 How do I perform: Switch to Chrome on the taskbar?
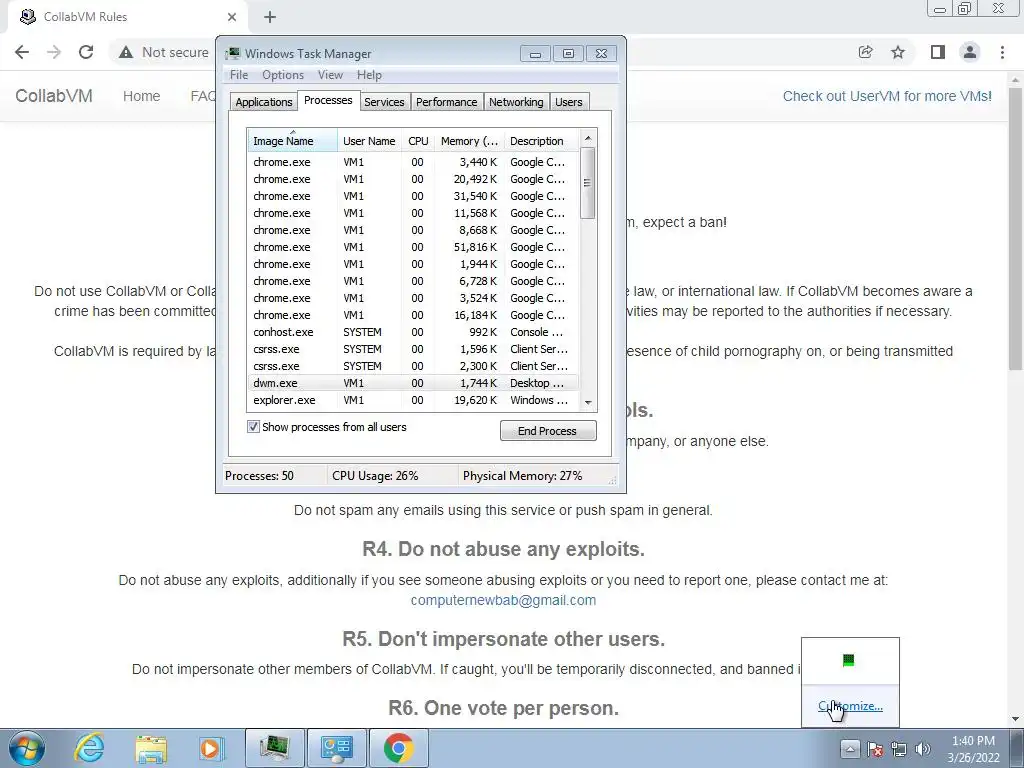coord(399,748)
